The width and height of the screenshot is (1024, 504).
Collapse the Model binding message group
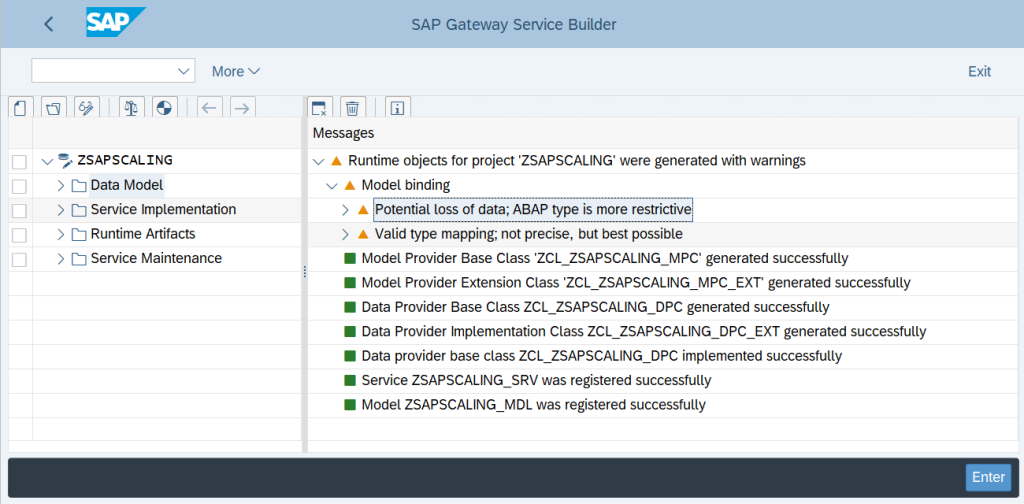(x=332, y=186)
